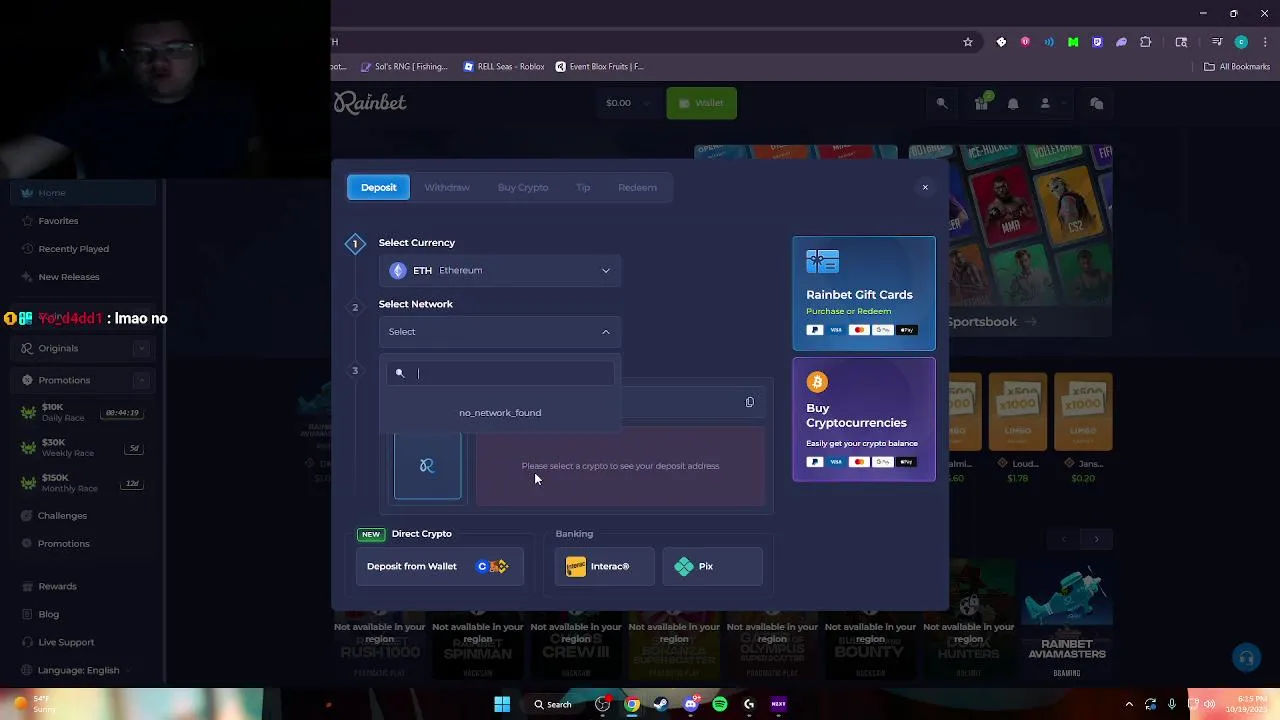Click the $30K Weekly Race entry
Viewport: 1280px width, 720px height.
pyautogui.click(x=84, y=447)
